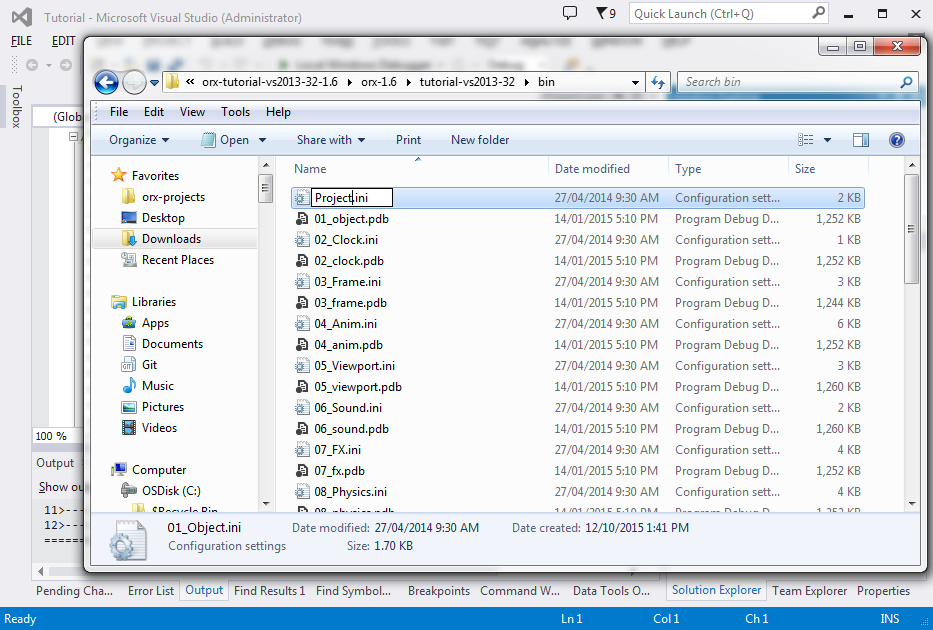Screen dimensions: 933x630
Task: Select the 05_viewport.pdb file
Action: pos(358,387)
